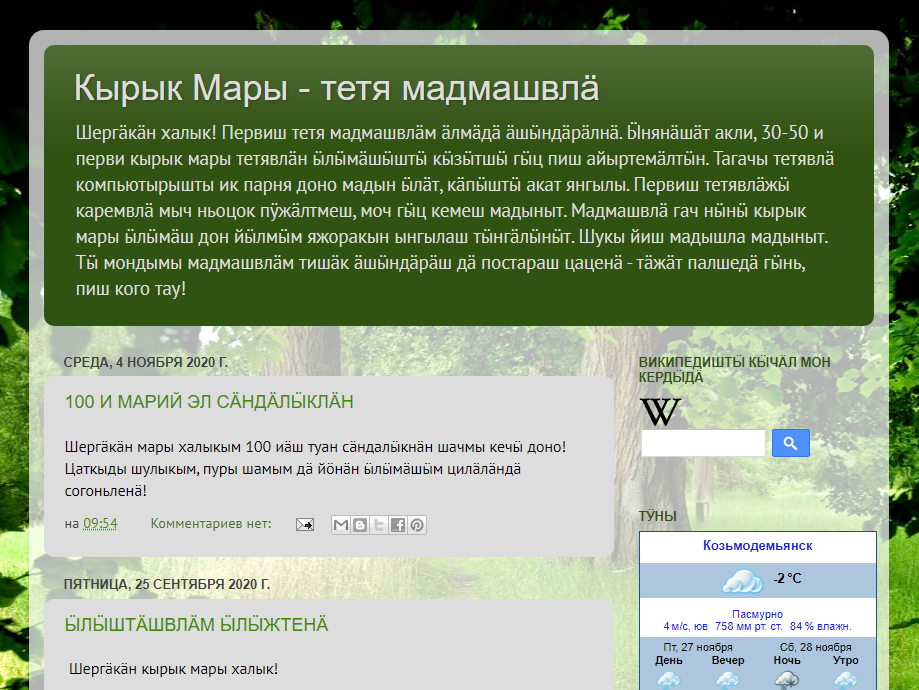Image resolution: width=919 pixels, height=690 pixels.
Task: Click the 09:54 post timestamp link
Action: click(100, 524)
